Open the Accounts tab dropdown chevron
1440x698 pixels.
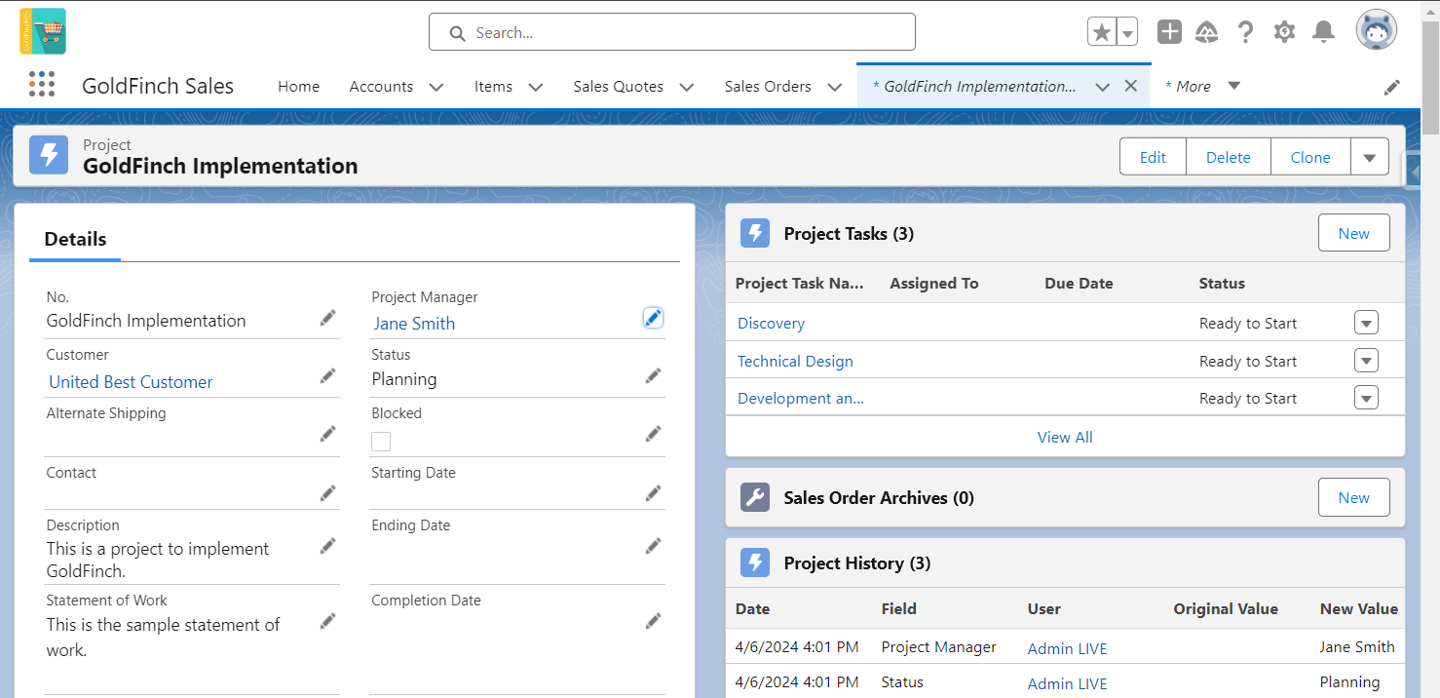click(436, 87)
